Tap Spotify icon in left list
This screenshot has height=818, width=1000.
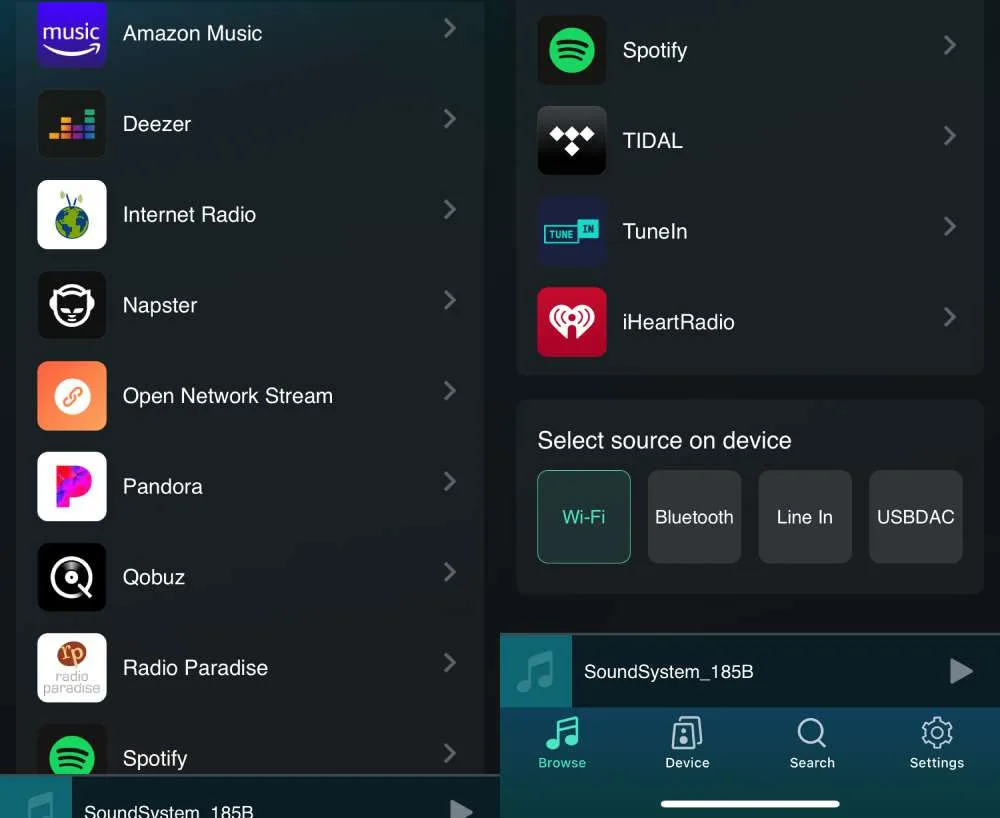click(x=71, y=750)
